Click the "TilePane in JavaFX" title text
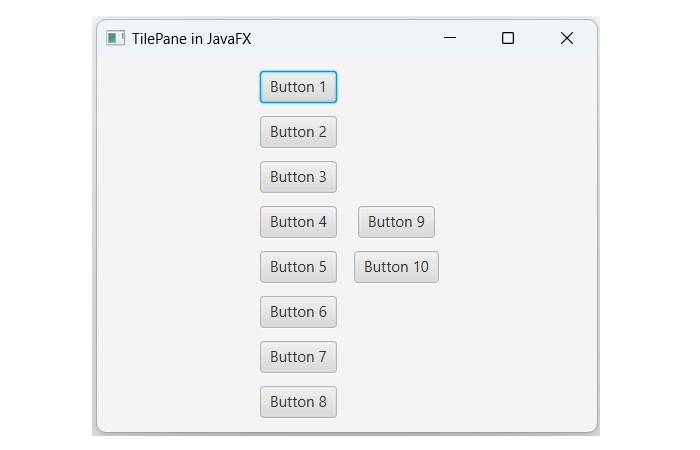 pyautogui.click(x=191, y=38)
